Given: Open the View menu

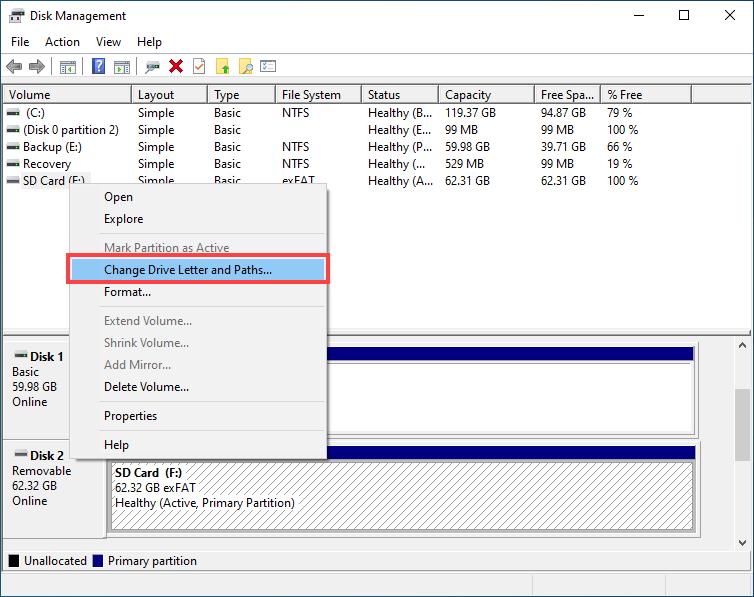Looking at the screenshot, I should 108,42.
